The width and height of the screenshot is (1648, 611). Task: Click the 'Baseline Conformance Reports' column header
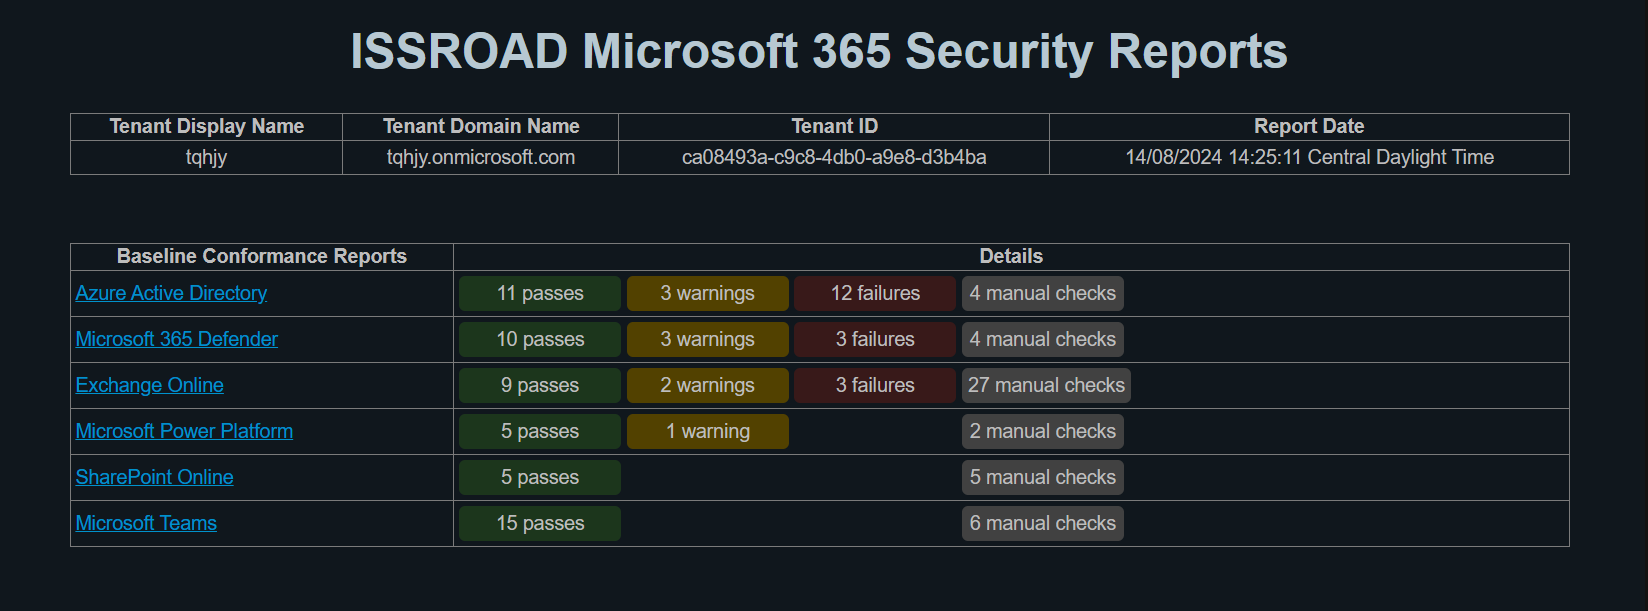tap(262, 256)
